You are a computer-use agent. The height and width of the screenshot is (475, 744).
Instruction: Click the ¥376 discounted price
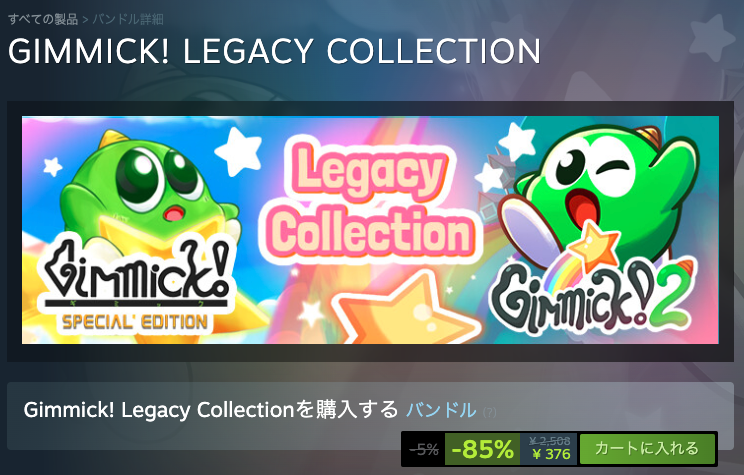click(x=551, y=455)
